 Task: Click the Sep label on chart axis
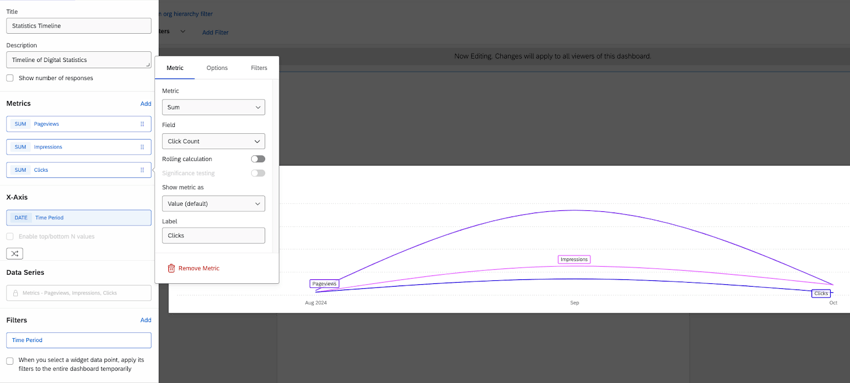pyautogui.click(x=575, y=303)
